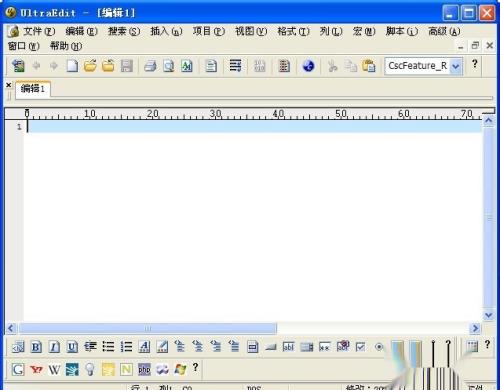
Task: Click the Print icon in toolbar
Action: (150, 66)
